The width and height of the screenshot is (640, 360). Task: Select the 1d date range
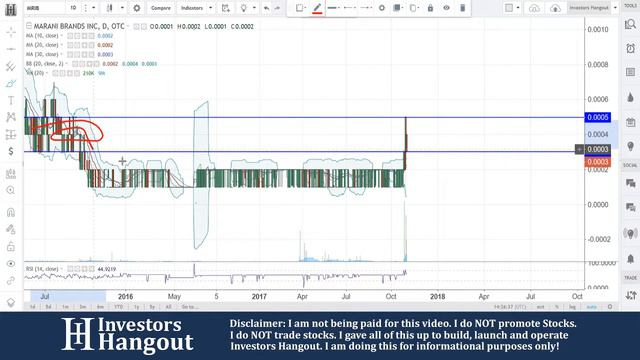(32, 307)
